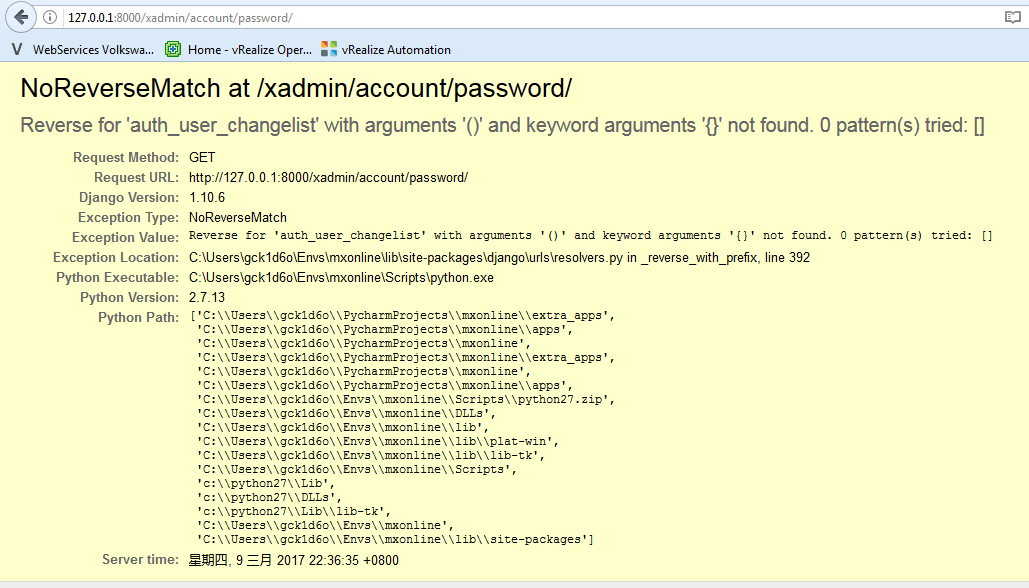Select the Exception Value monospace text
Viewport: 1029px width, 588px height.
click(591, 236)
